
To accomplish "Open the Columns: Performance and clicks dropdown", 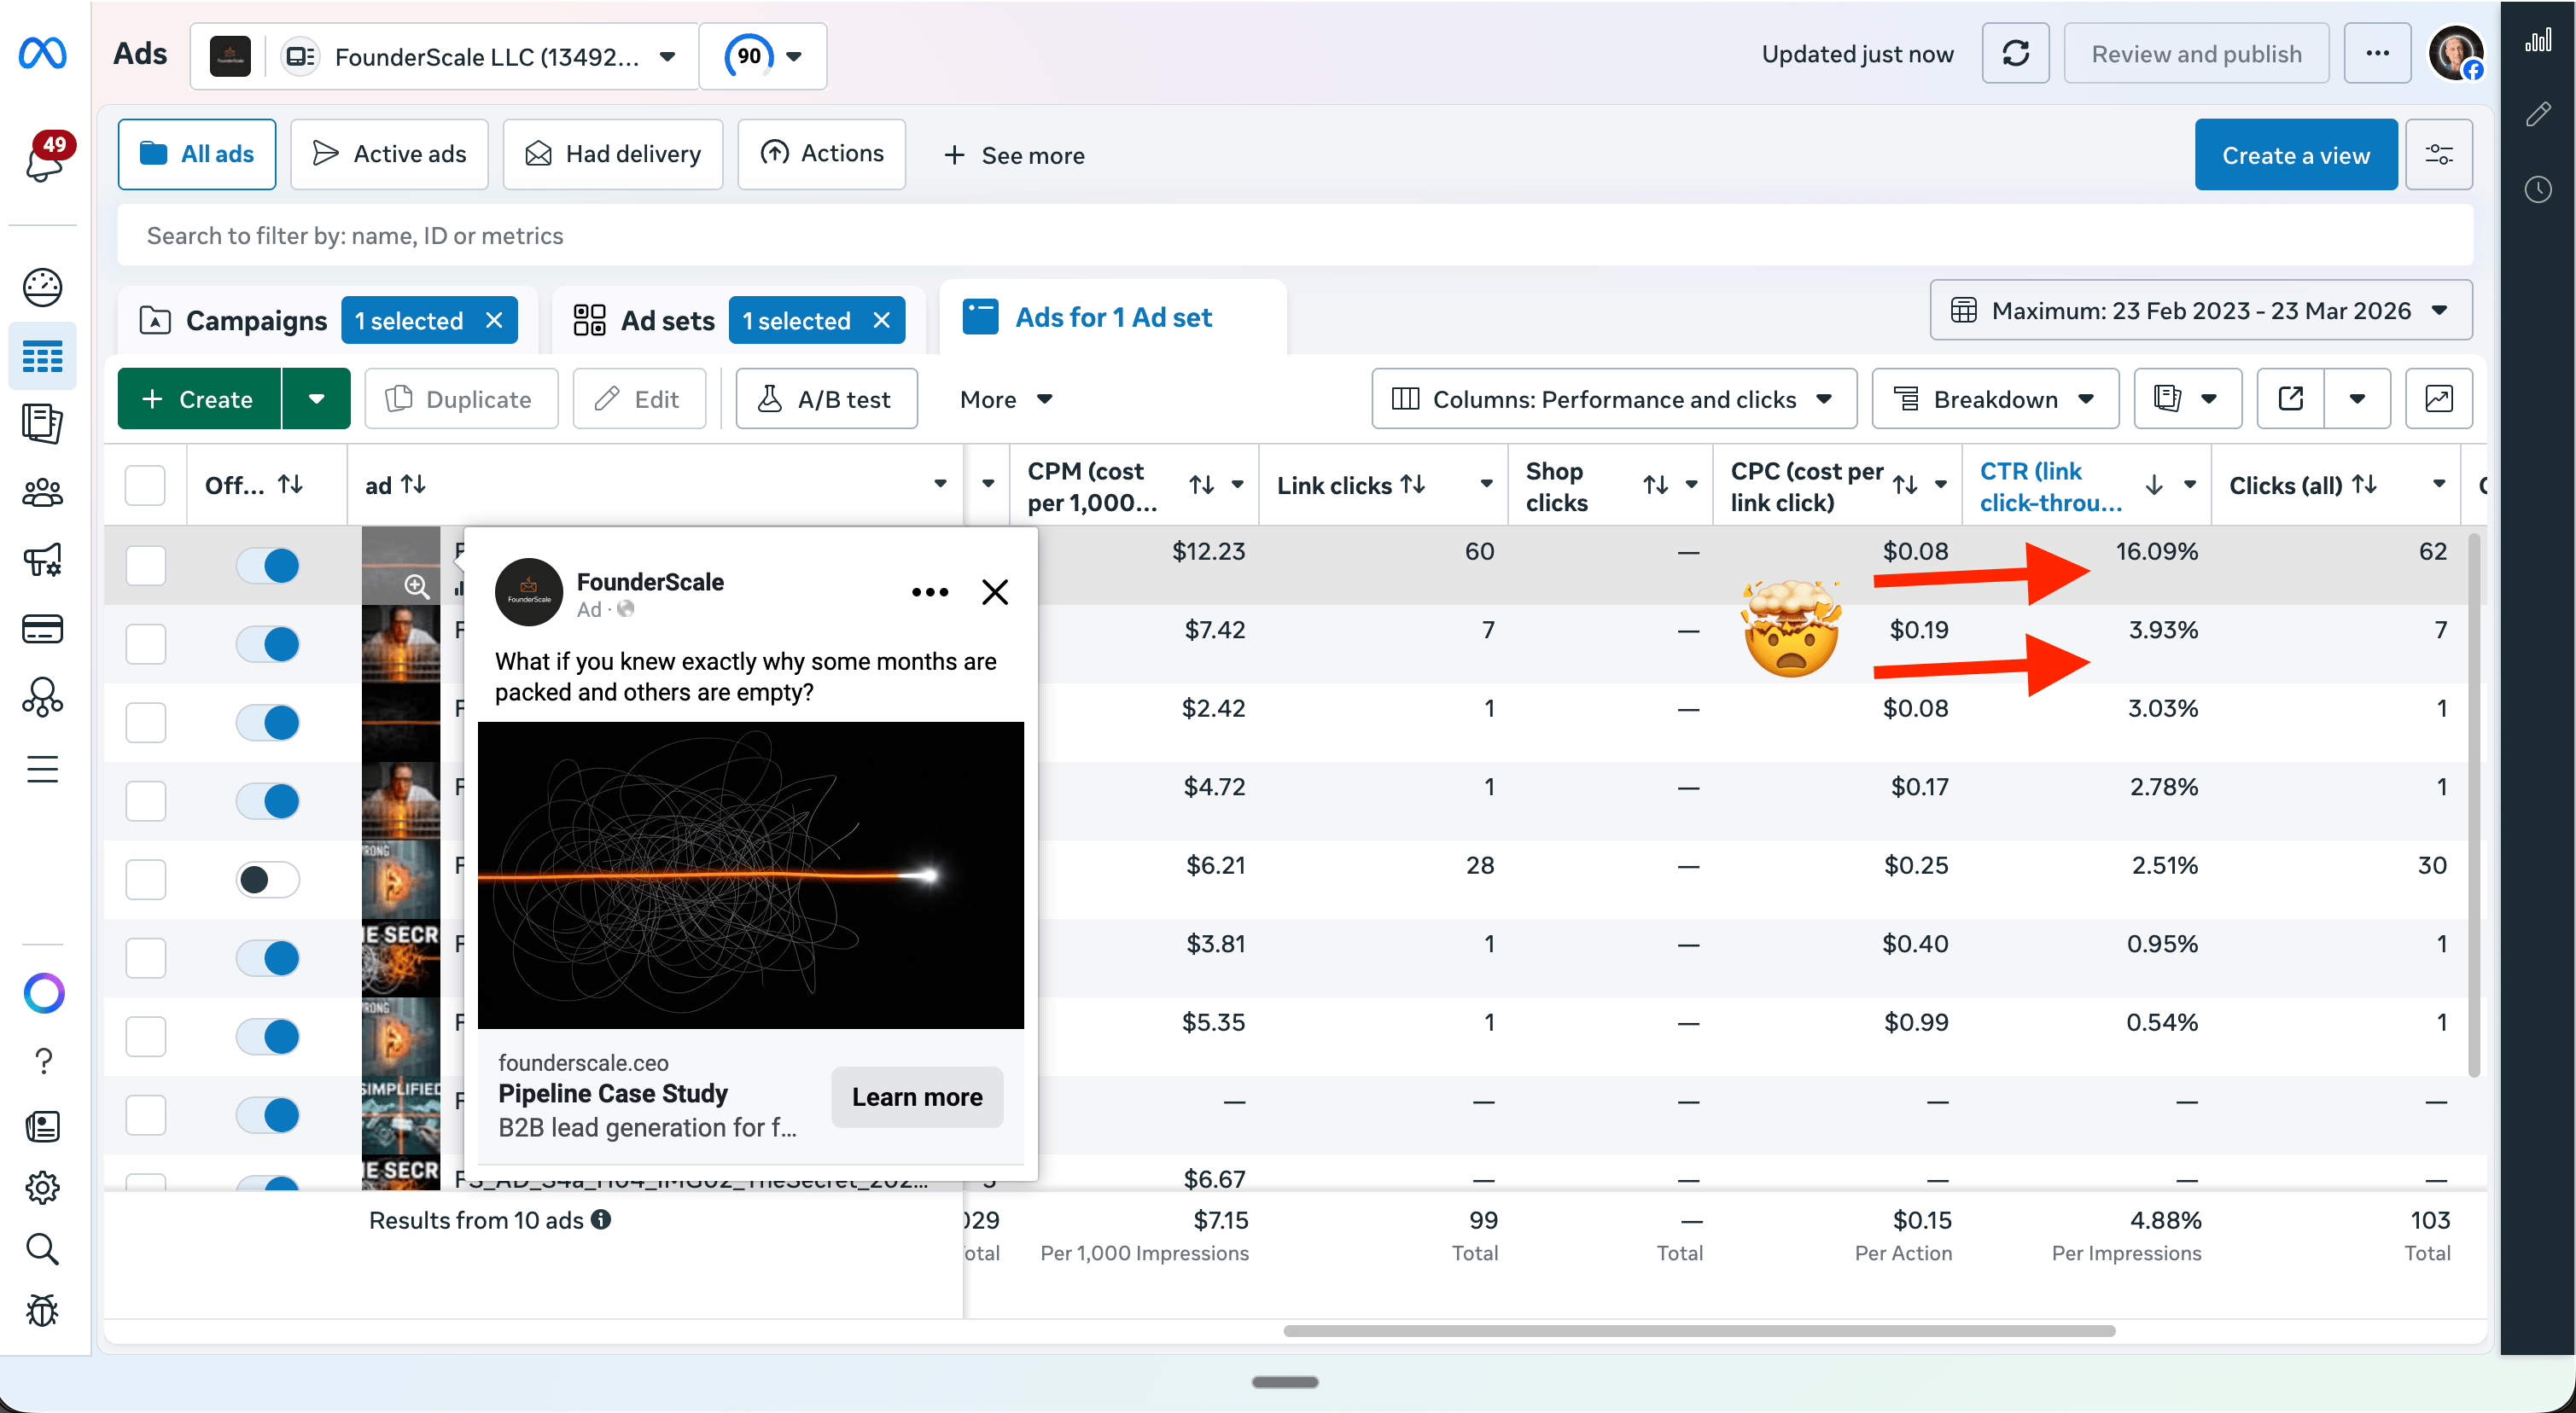I will coord(1613,399).
